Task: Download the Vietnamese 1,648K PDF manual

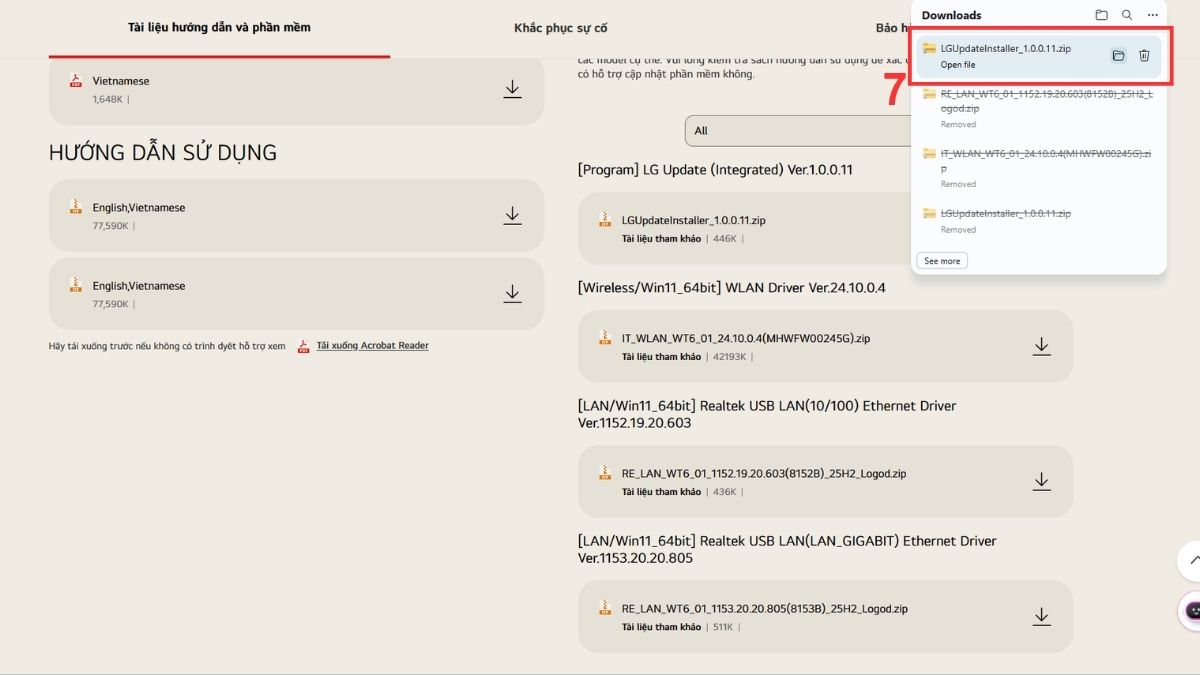Action: 512,89
